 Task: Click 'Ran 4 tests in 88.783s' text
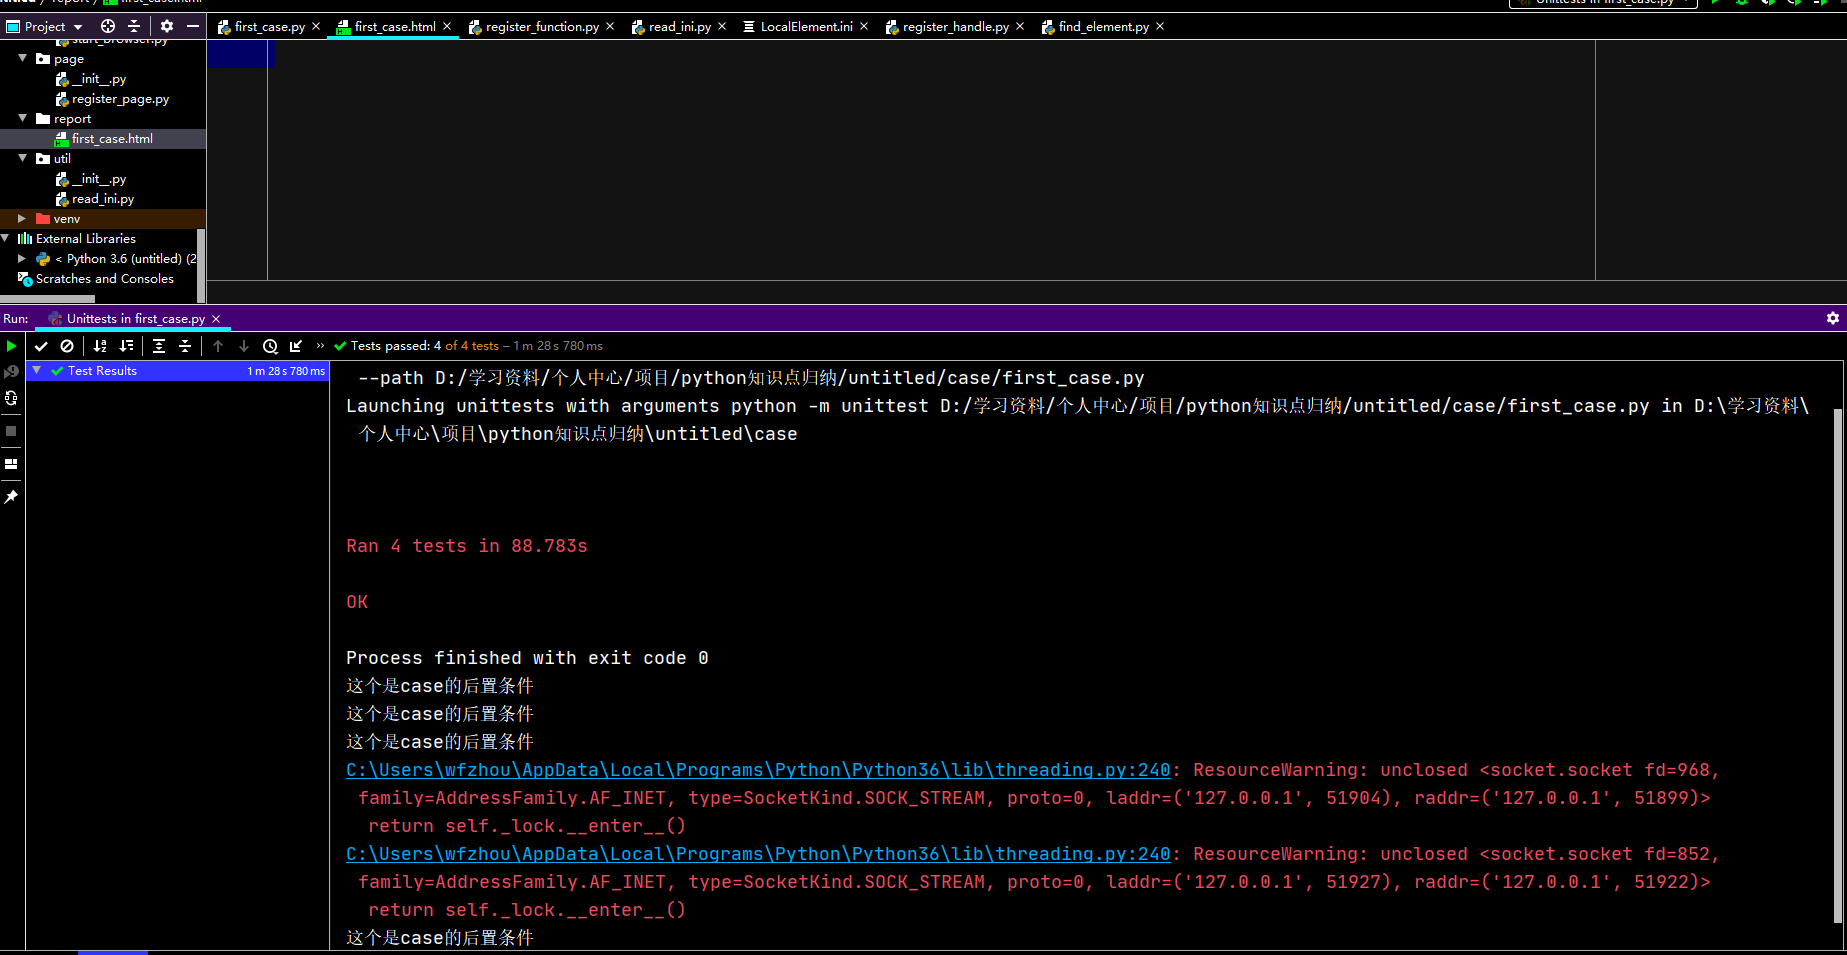tap(467, 546)
